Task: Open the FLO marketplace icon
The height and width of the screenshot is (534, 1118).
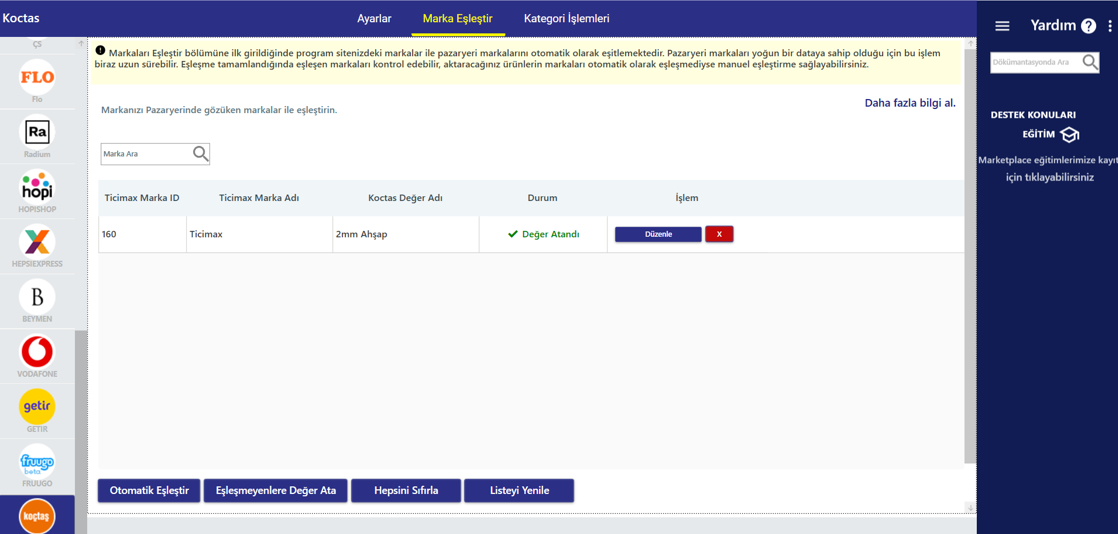Action: (37, 76)
